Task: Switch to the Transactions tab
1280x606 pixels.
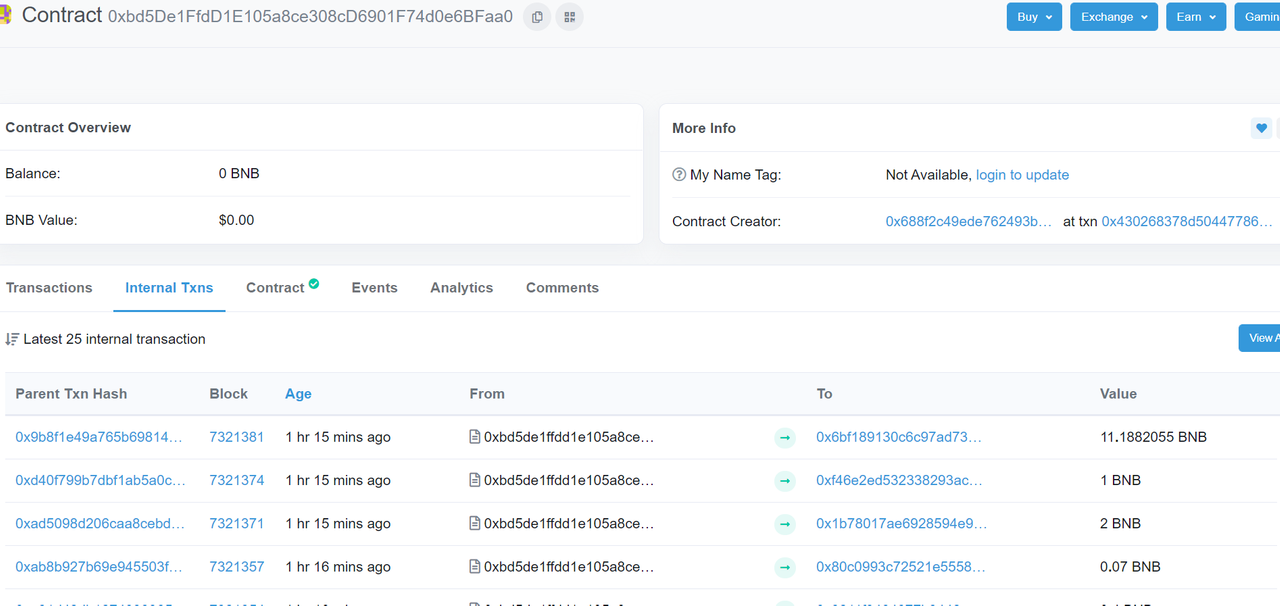Action: [49, 288]
